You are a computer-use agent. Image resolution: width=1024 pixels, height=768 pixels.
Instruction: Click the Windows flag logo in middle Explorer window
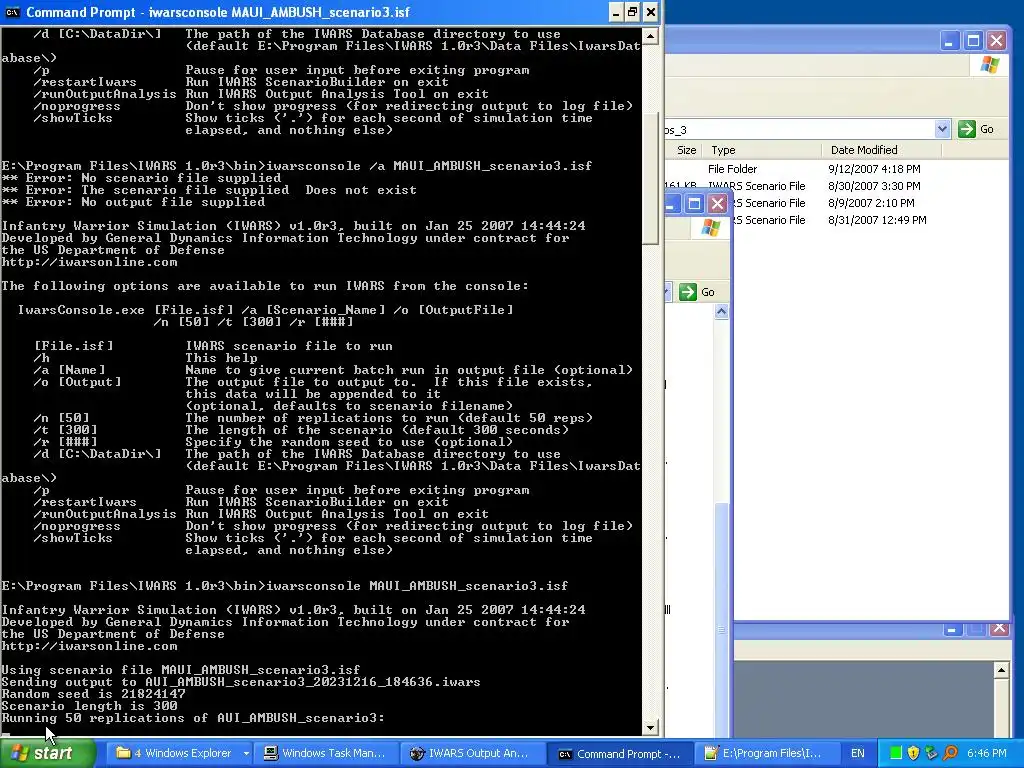(x=711, y=227)
